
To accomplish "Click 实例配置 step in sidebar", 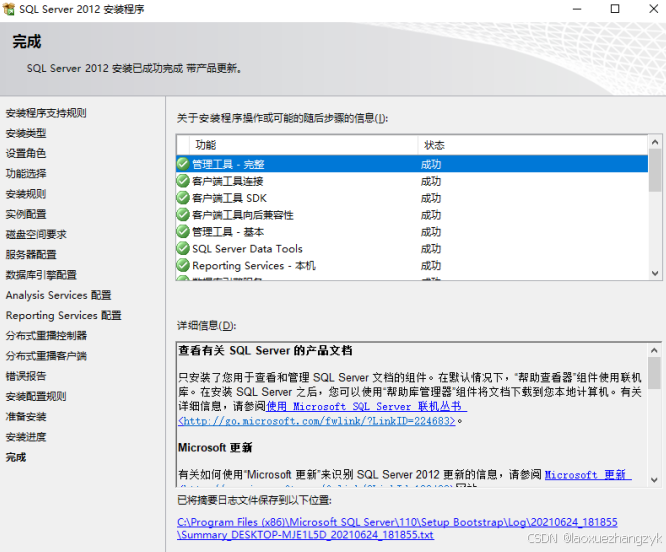I will click(25, 214).
